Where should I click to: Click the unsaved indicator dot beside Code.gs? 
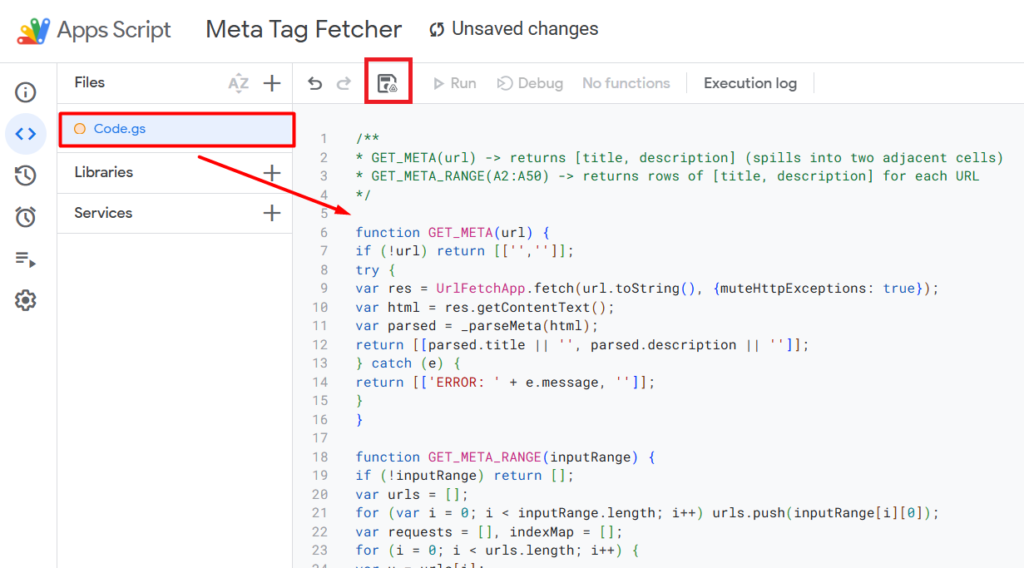pos(80,129)
